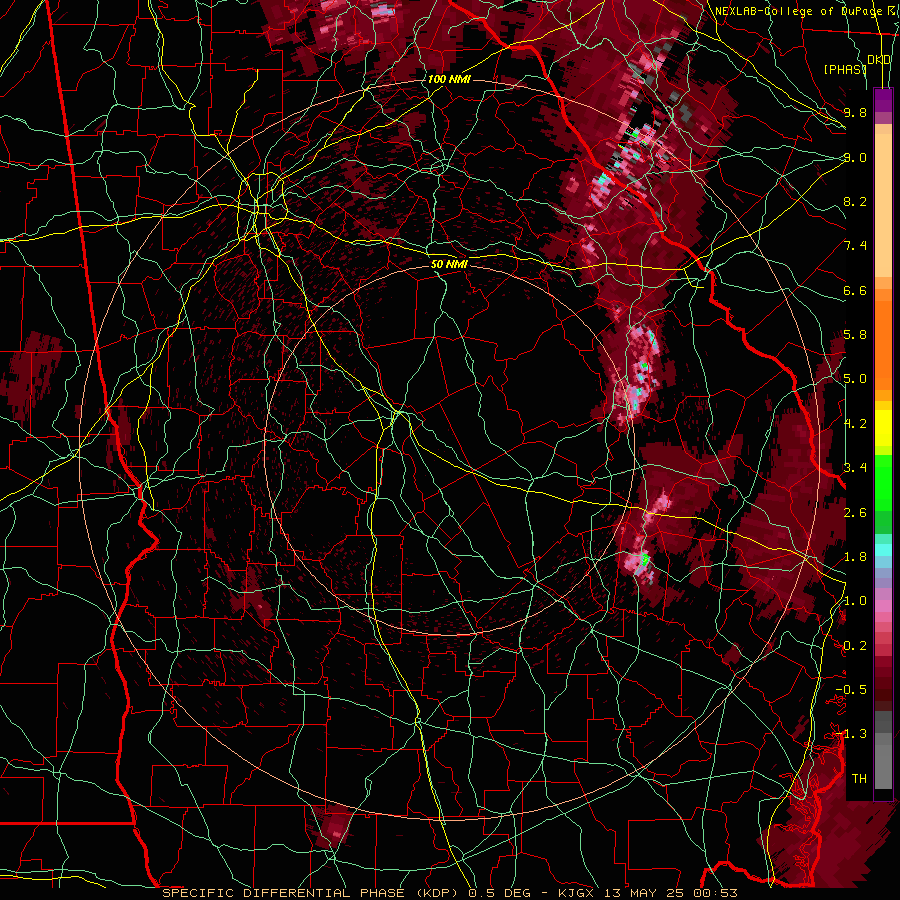Select the 1.0 value on the color scale
Image resolution: width=900 pixels, height=900 pixels.
point(855,601)
